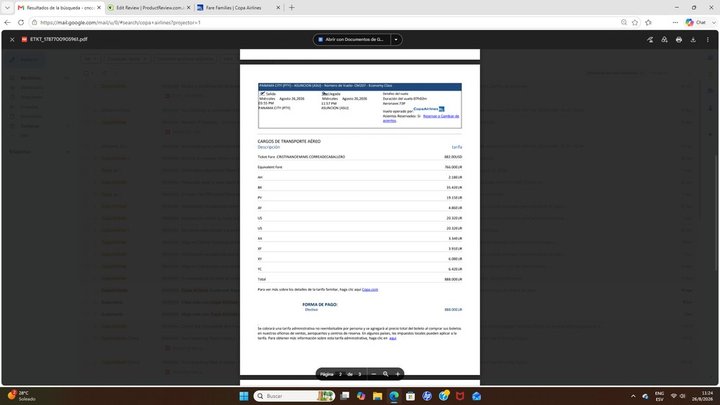The width and height of the screenshot is (720, 405).
Task: Click the 'FORMA DE PAGO:' heading
Action: point(320,304)
